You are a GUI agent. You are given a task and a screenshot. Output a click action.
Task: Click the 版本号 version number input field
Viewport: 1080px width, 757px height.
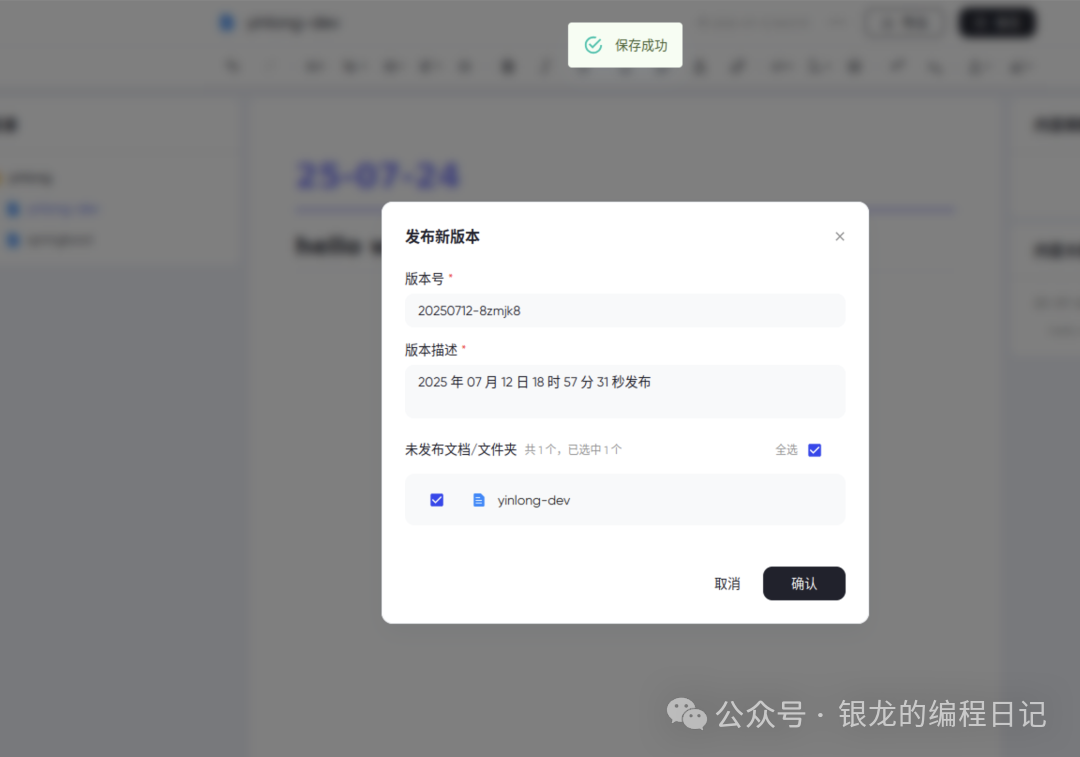pos(624,310)
